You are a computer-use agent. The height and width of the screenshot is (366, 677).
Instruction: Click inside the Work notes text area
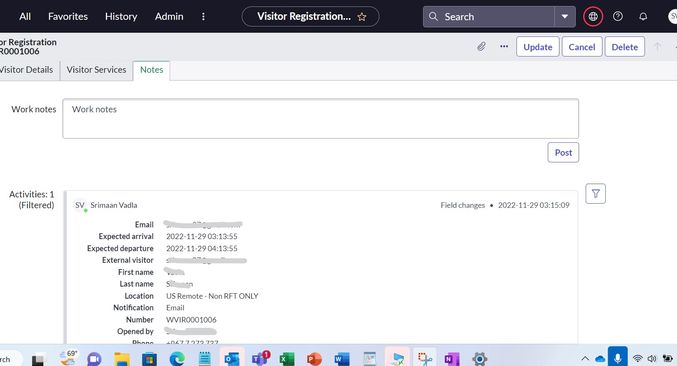[x=320, y=119]
